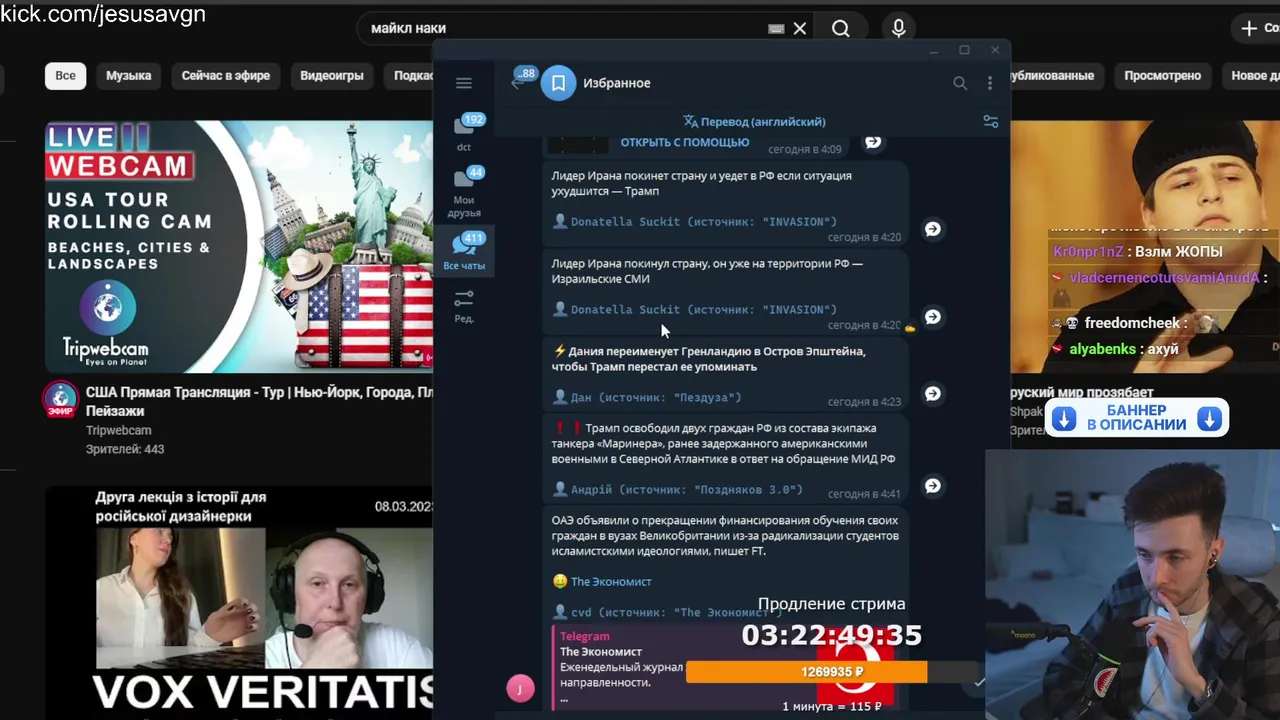This screenshot has height=720, width=1280.
Task: Open the on-screen keyboard icon in search
Action: coord(776,29)
